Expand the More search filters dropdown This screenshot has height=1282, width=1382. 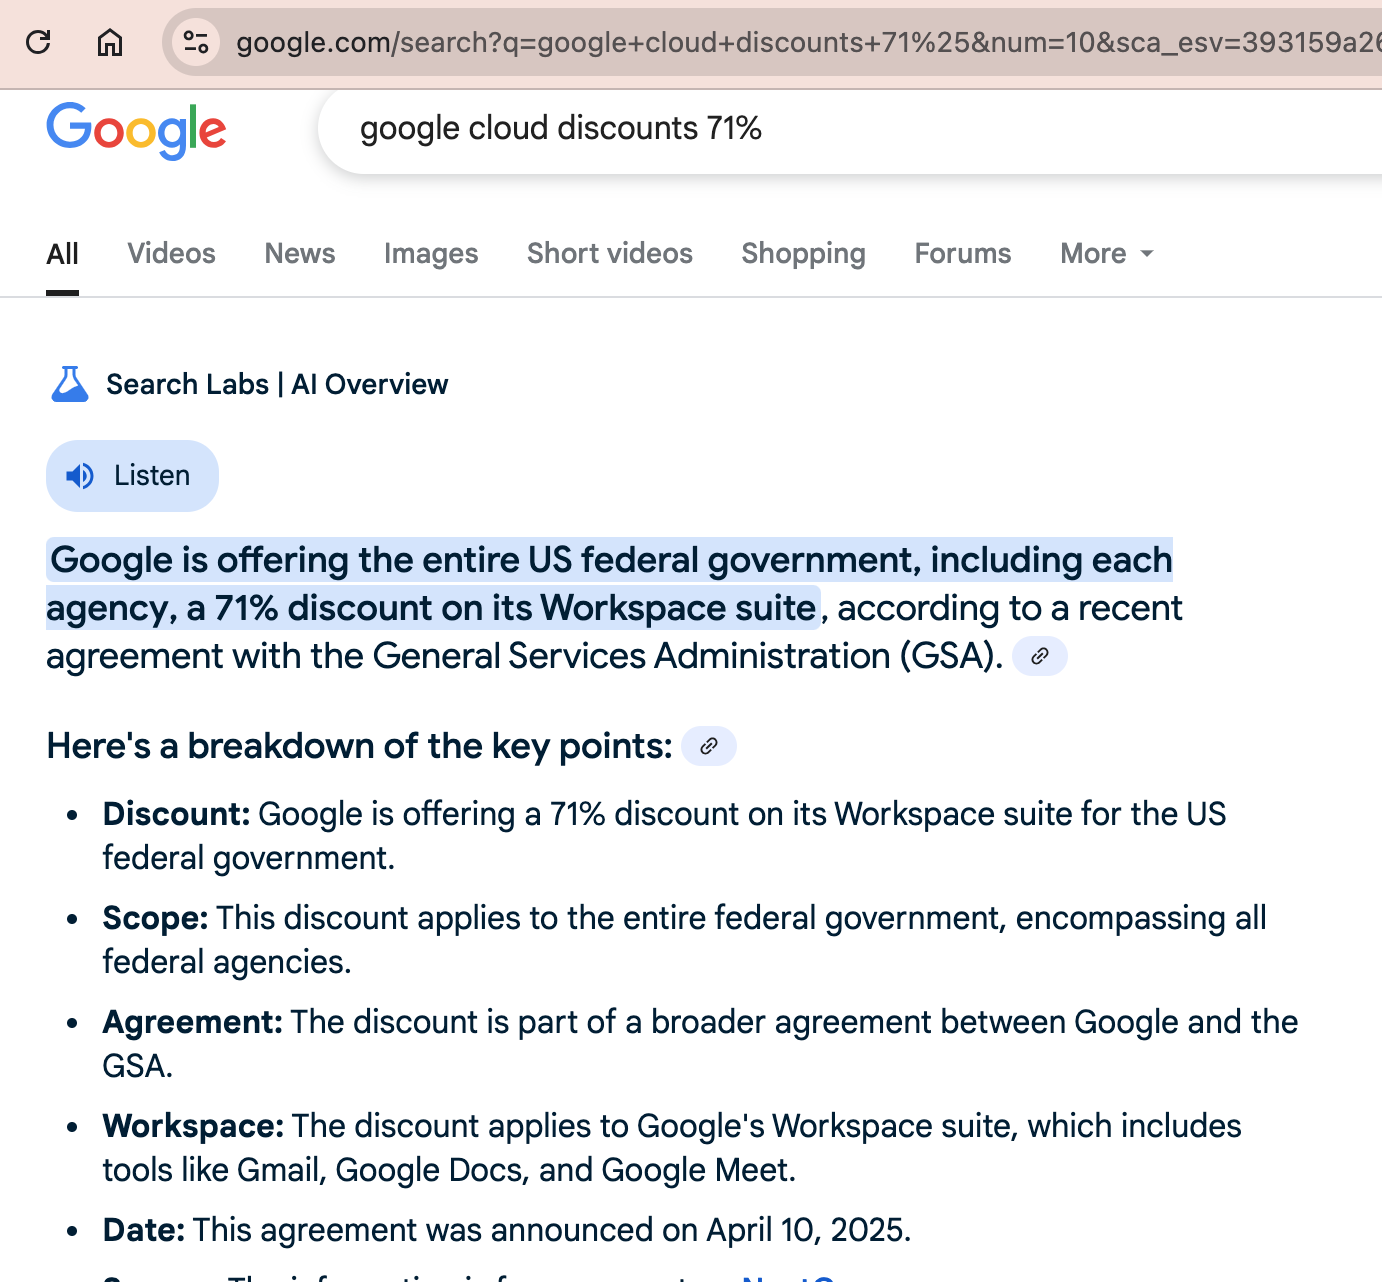coord(1107,254)
